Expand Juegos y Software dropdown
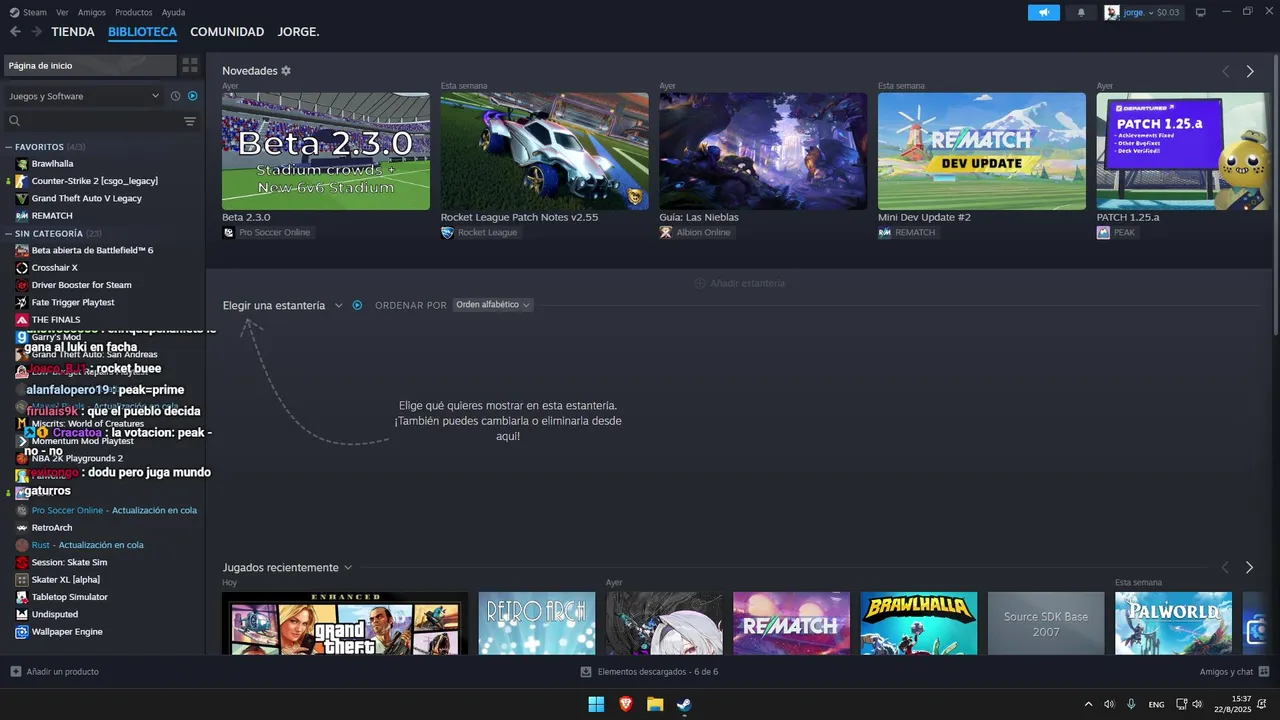 tap(83, 96)
